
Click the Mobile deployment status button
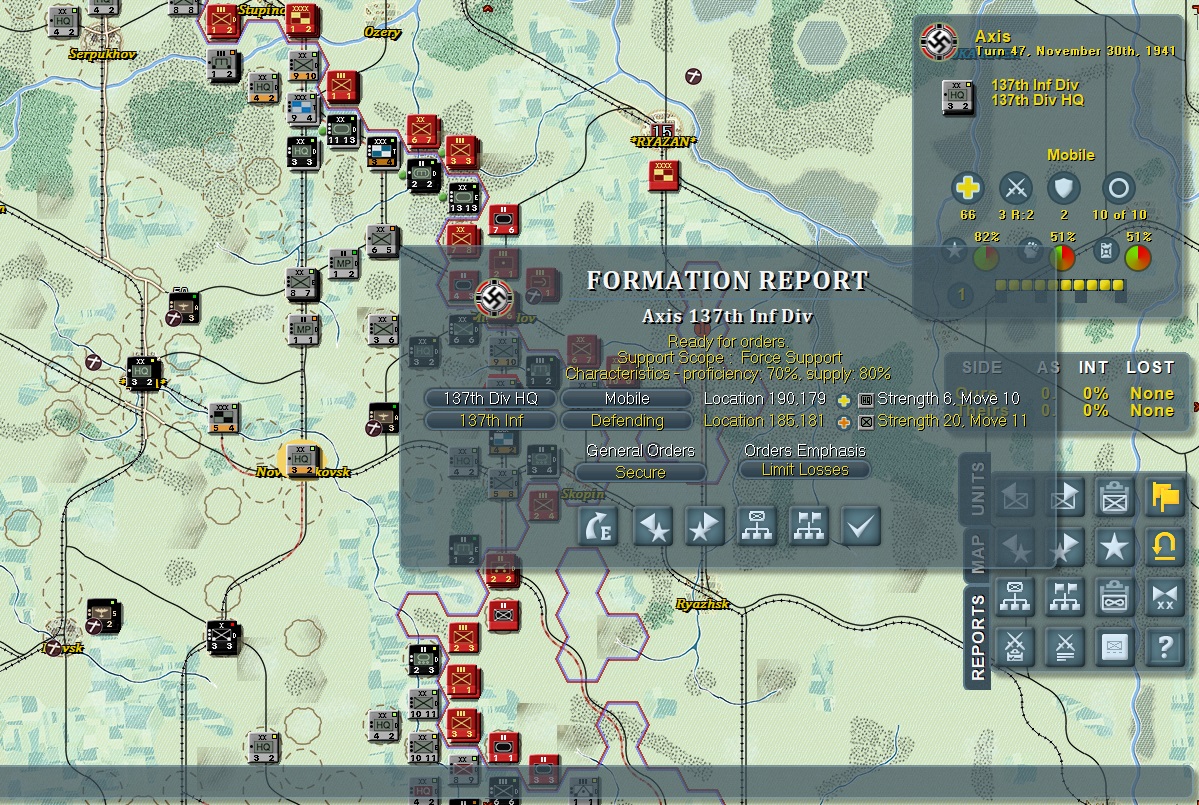click(627, 398)
